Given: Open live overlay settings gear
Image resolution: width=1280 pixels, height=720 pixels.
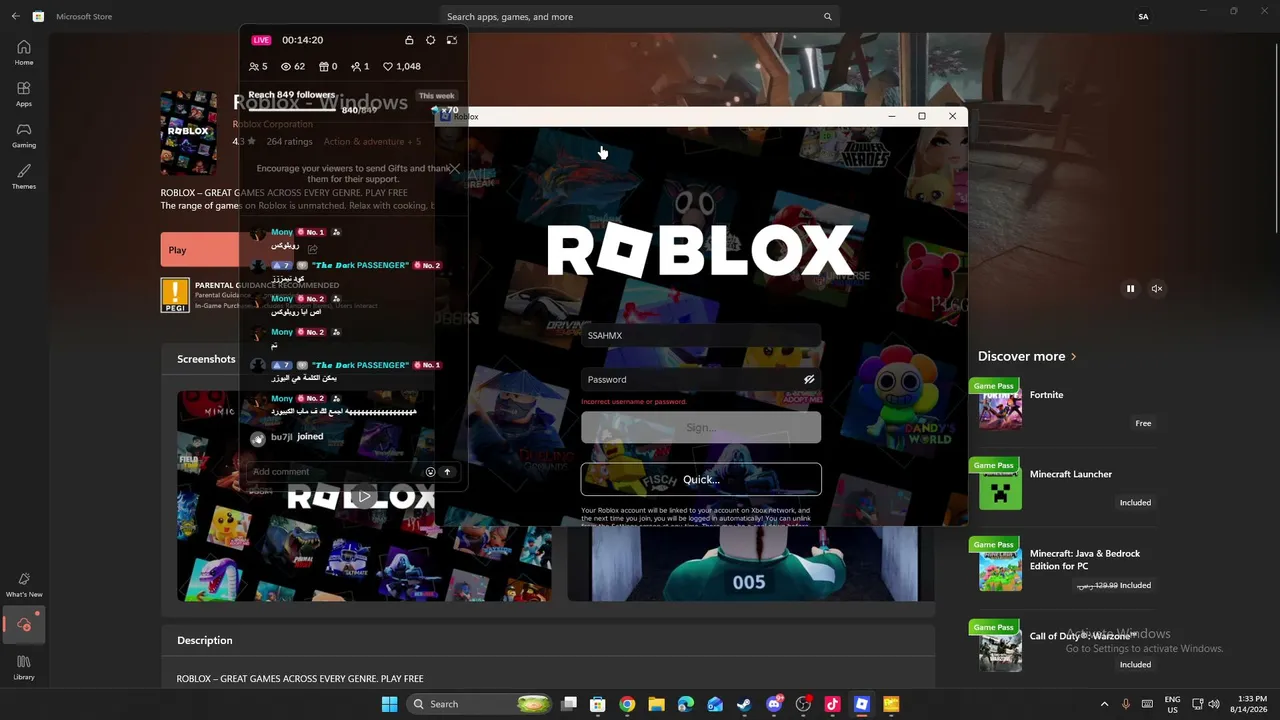Looking at the screenshot, I should (x=430, y=40).
